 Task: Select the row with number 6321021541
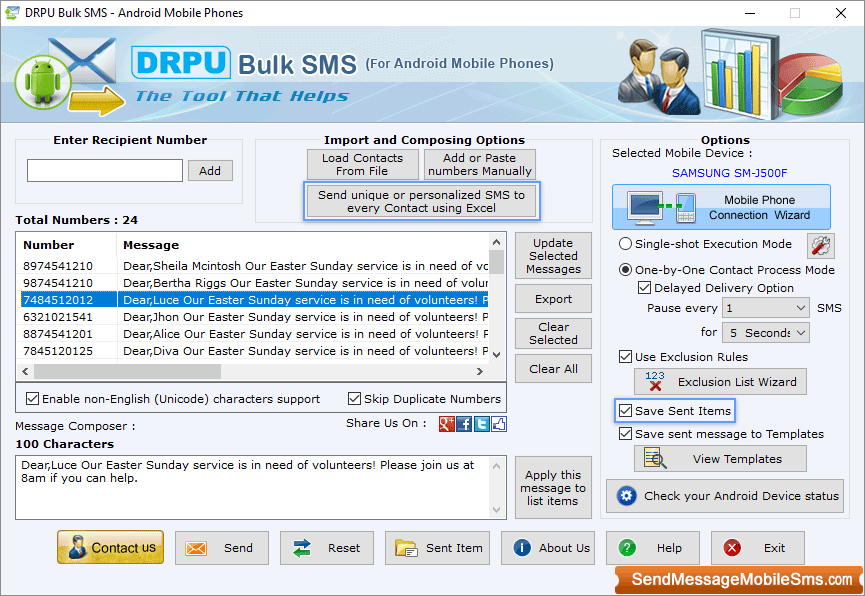point(58,317)
